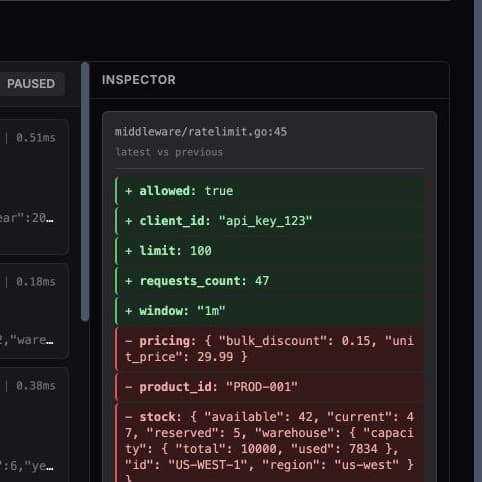Select the middleware/ratelimit.go:45 file path
This screenshot has width=482, height=482.
pos(201,132)
